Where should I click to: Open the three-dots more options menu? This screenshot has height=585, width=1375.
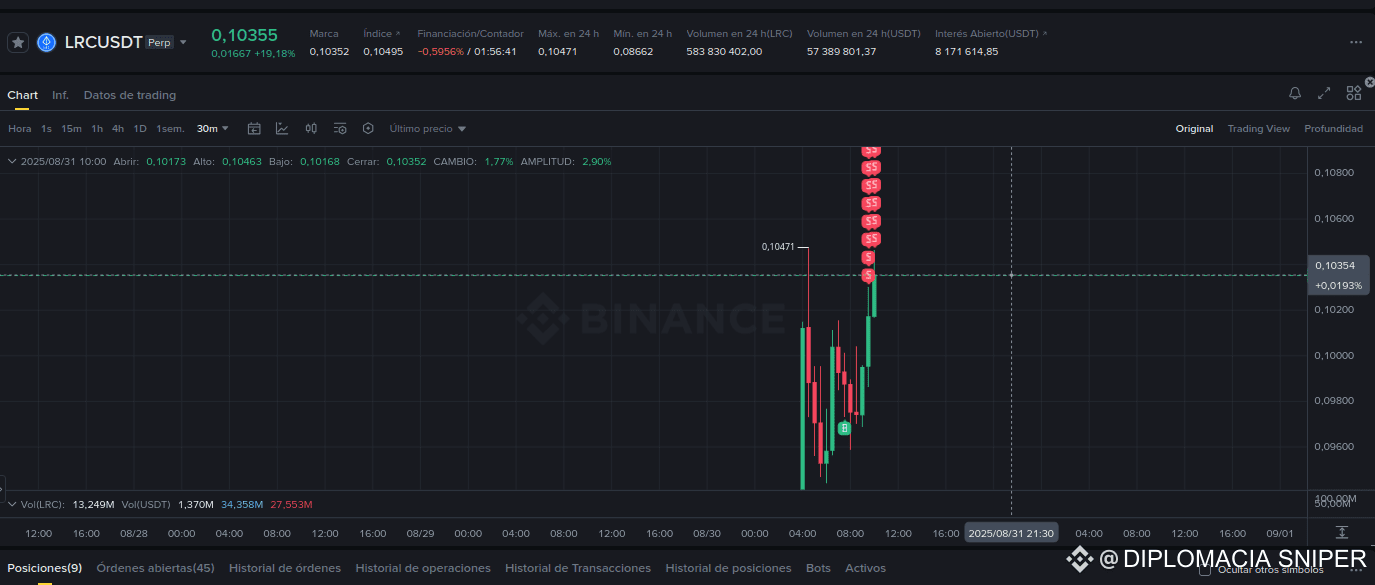point(1356,42)
